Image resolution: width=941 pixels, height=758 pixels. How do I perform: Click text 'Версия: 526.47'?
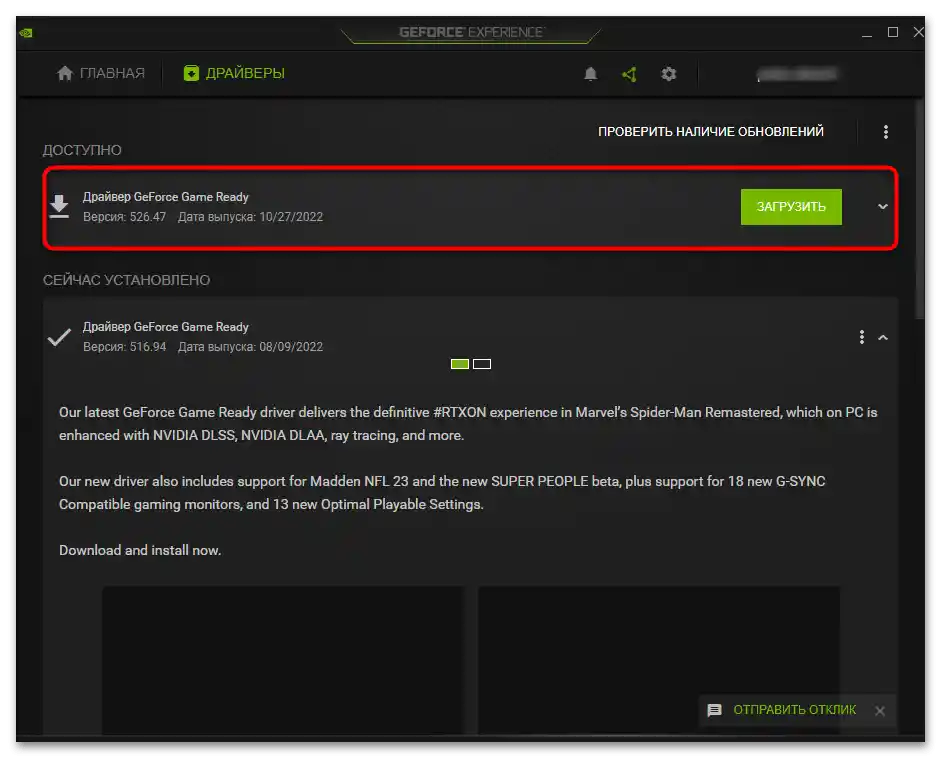pos(124,217)
